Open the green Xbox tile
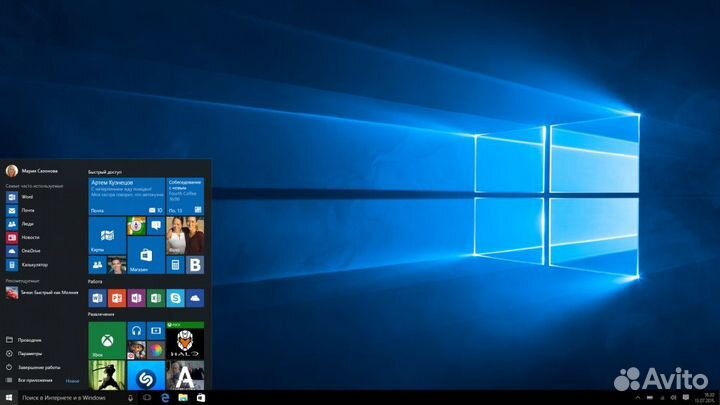 pos(107,340)
